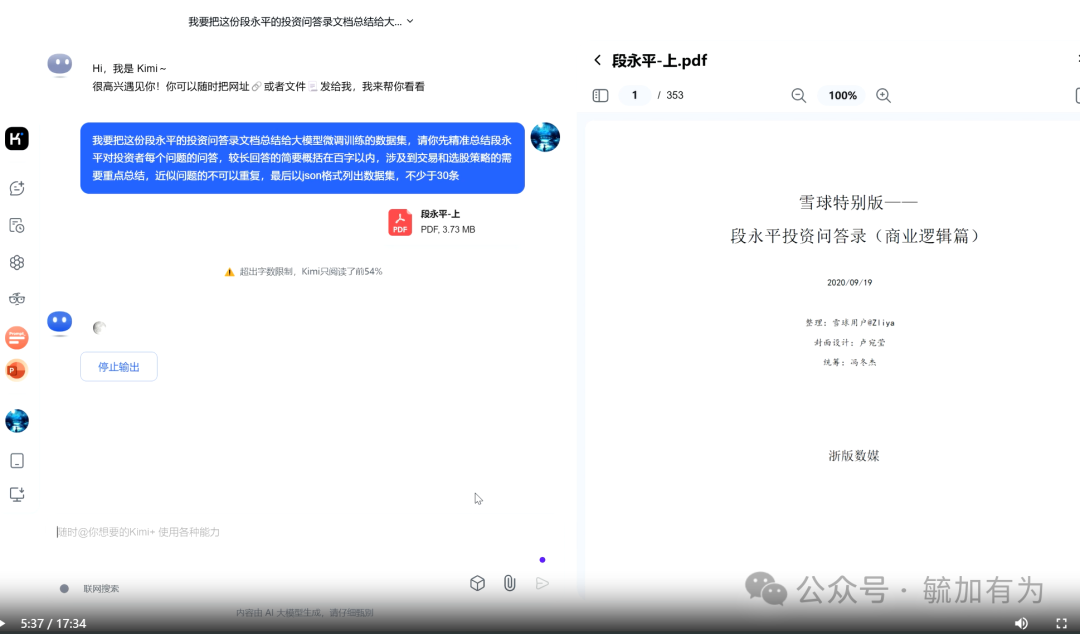1080x634 pixels.
Task: Open the glasses reader icon in the sidebar
Action: (x=17, y=298)
